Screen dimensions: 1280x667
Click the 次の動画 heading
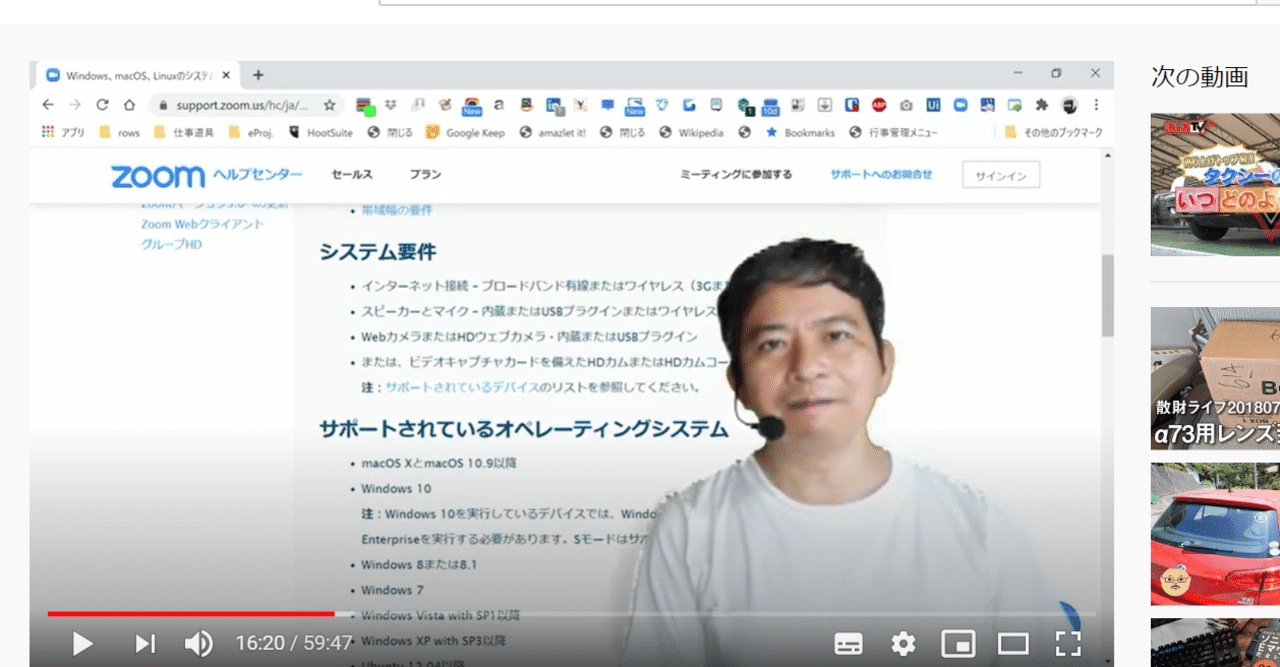coord(1200,77)
